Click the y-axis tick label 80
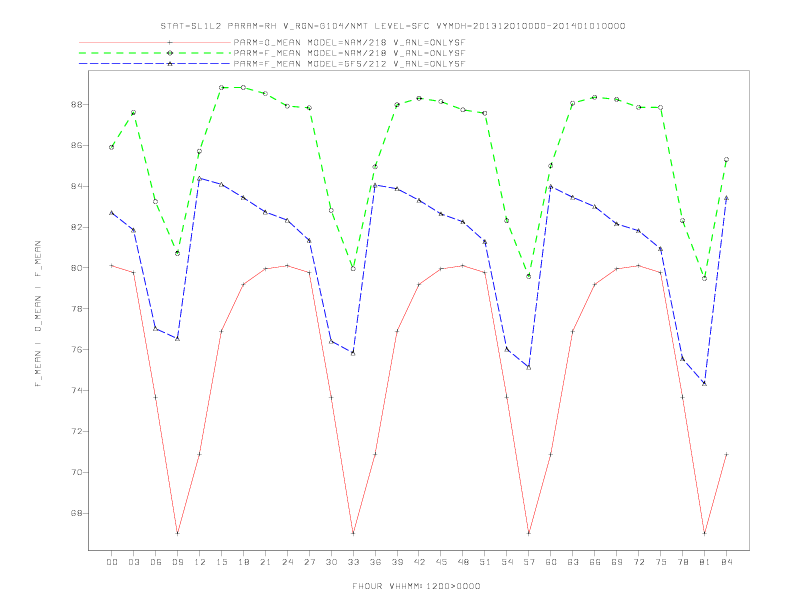Viewport: 792px width, 612px height. 78,268
